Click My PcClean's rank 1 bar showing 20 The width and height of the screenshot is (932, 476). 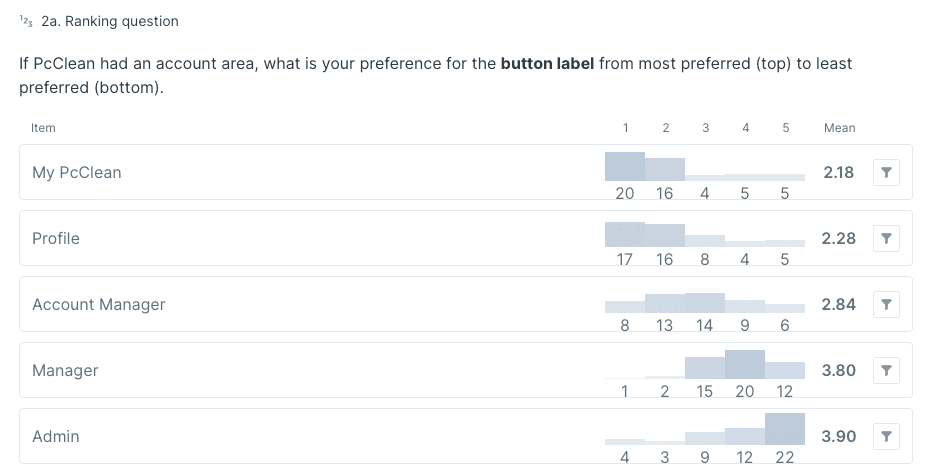625,166
